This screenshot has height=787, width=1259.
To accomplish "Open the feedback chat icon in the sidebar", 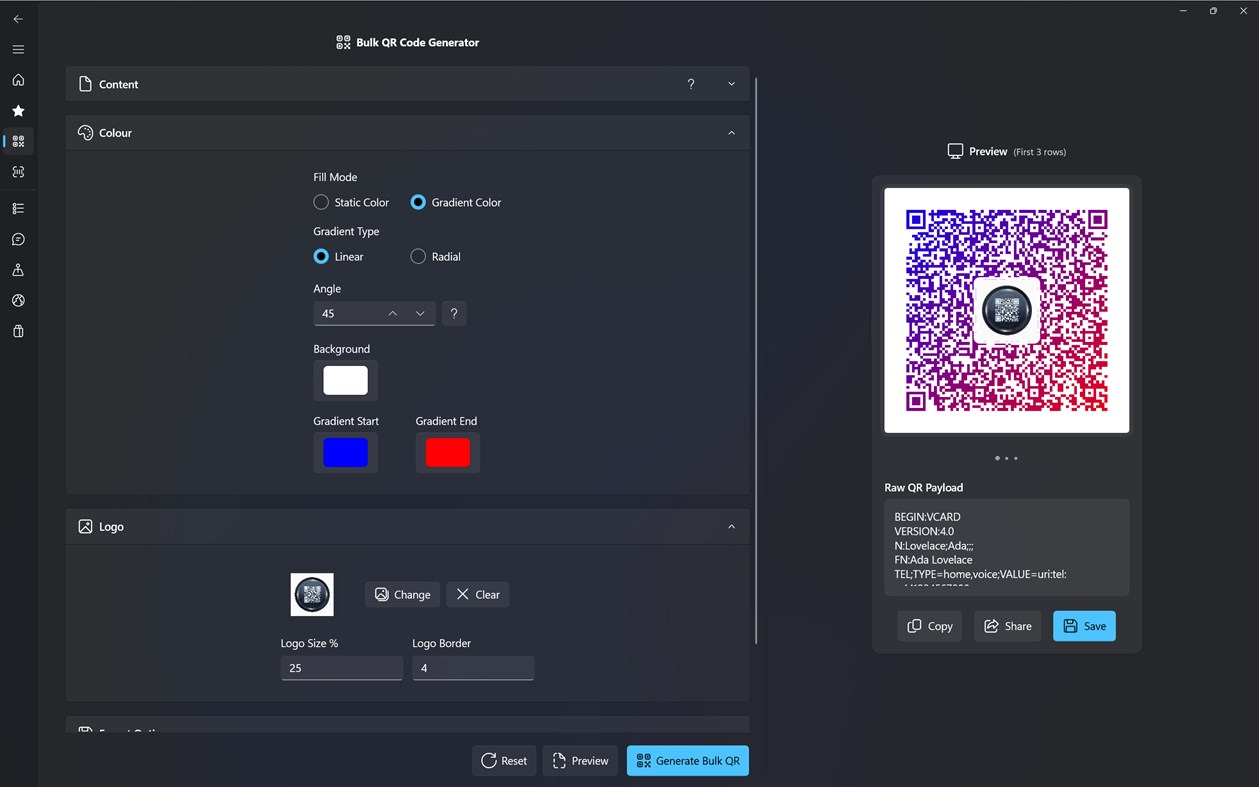I will [x=18, y=239].
